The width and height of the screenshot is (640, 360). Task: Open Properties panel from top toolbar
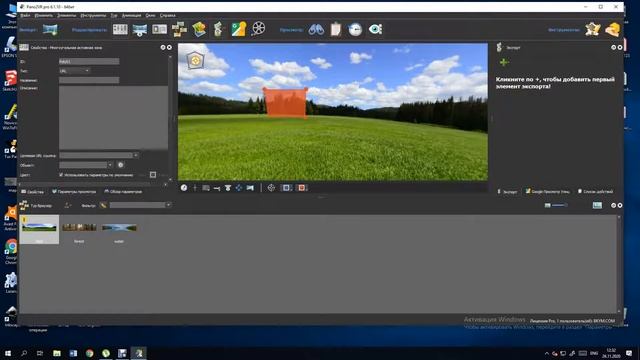pos(120,29)
